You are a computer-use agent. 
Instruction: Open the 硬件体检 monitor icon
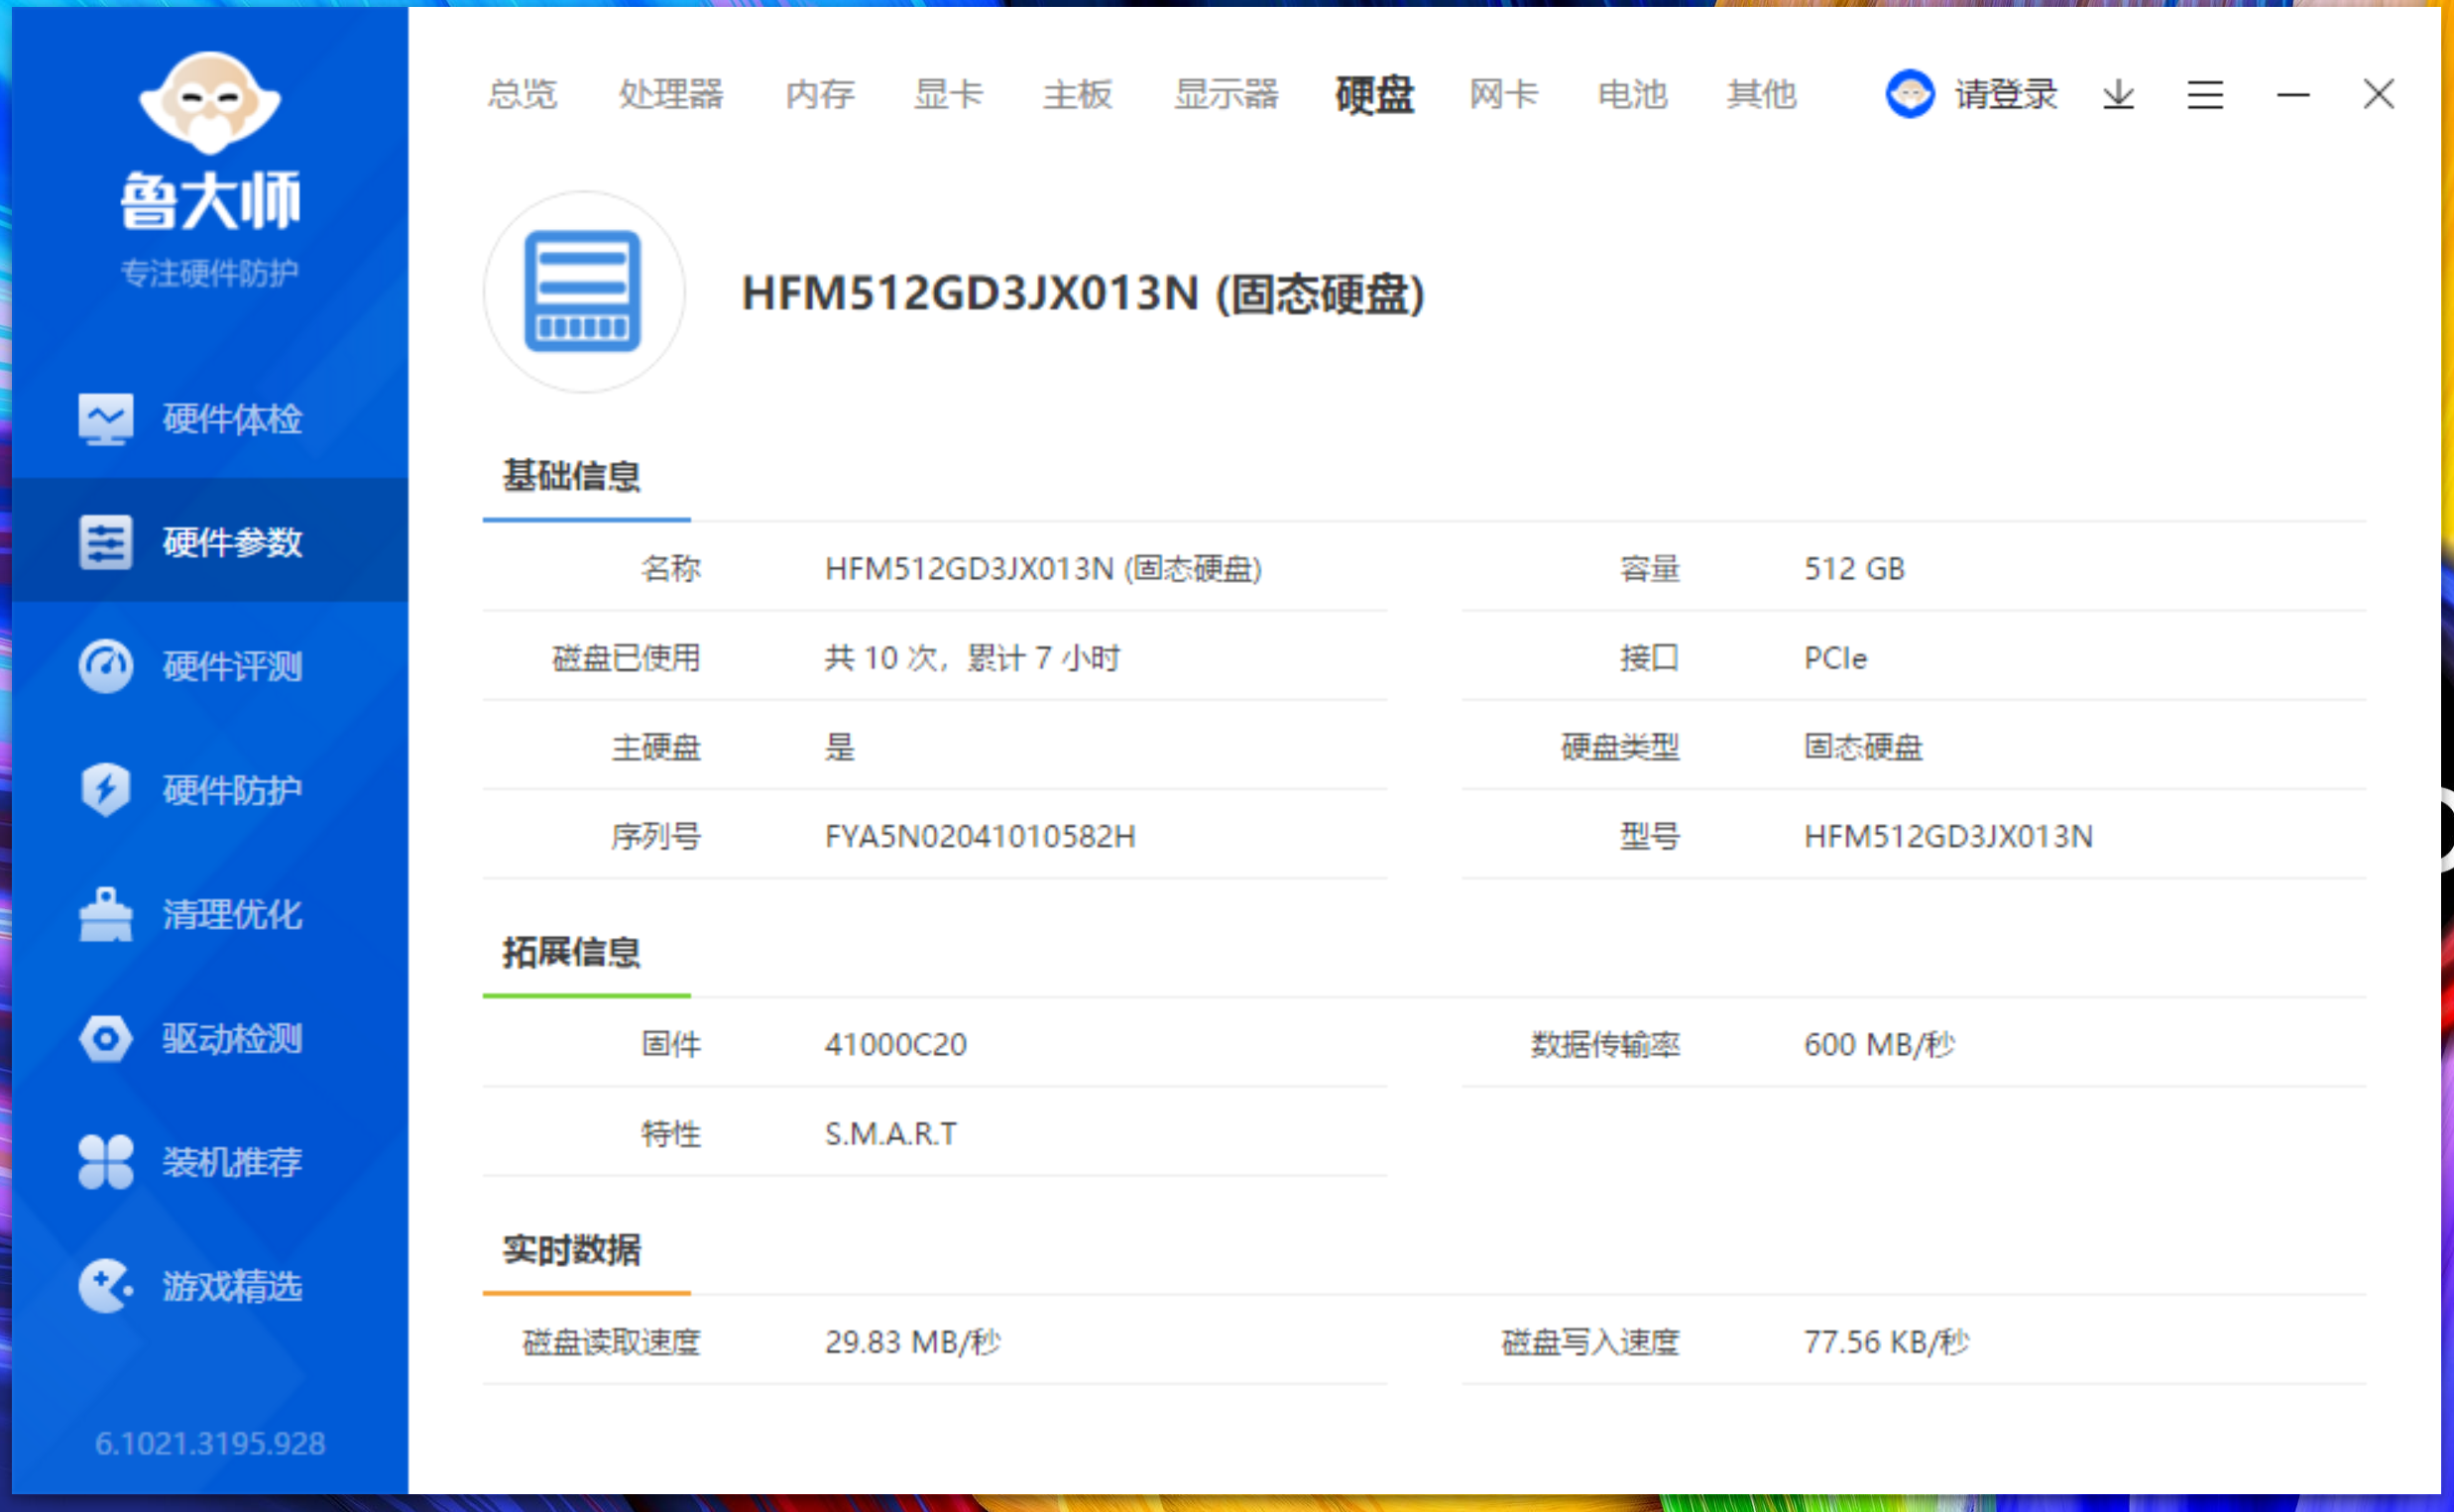point(105,419)
